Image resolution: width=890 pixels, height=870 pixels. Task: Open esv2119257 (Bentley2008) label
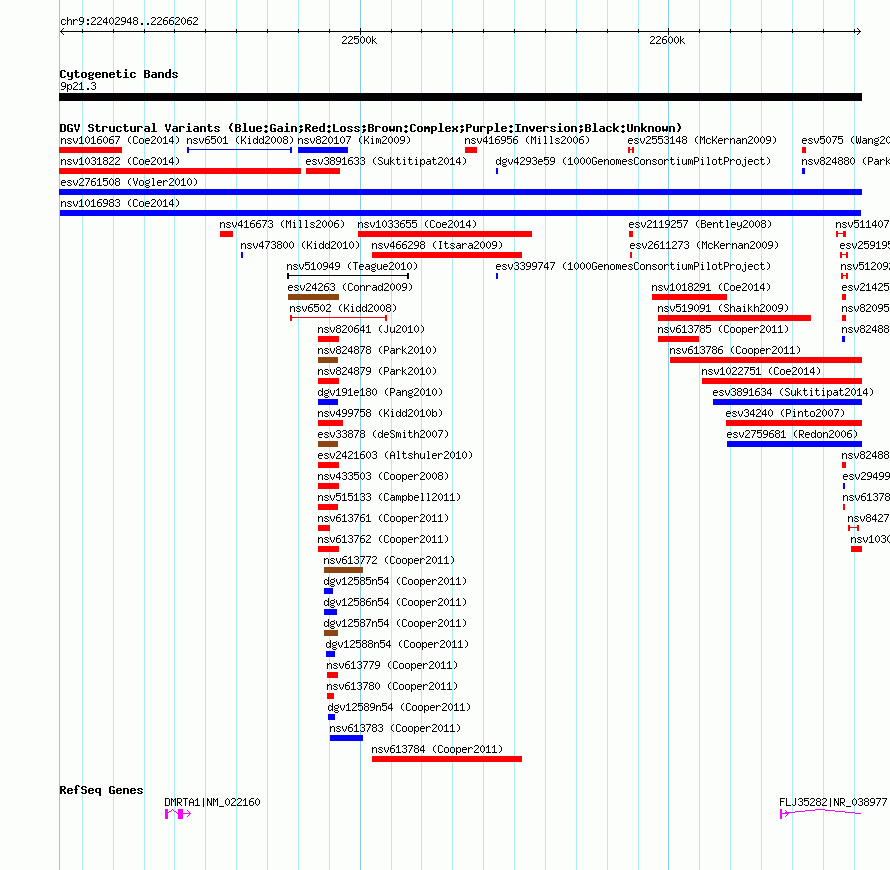[x=700, y=224]
